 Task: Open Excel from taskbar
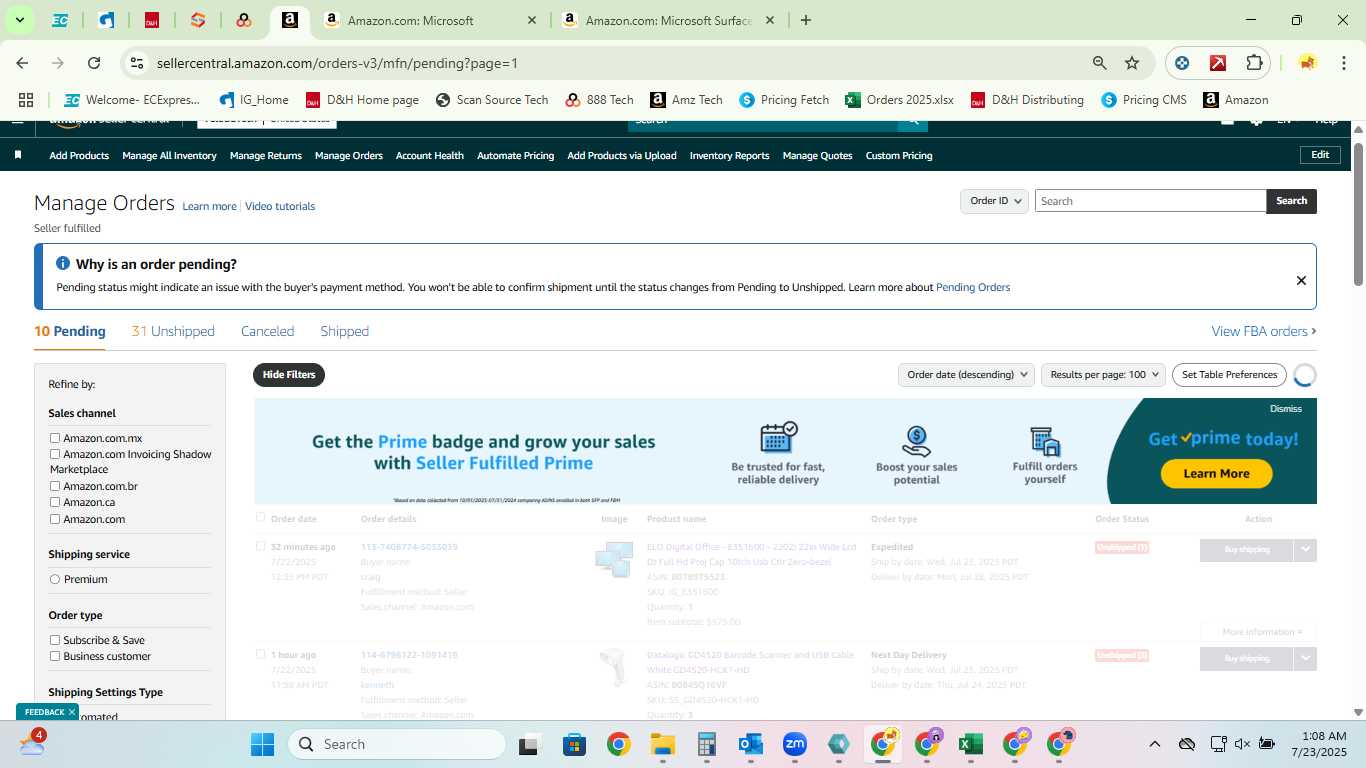(971, 744)
